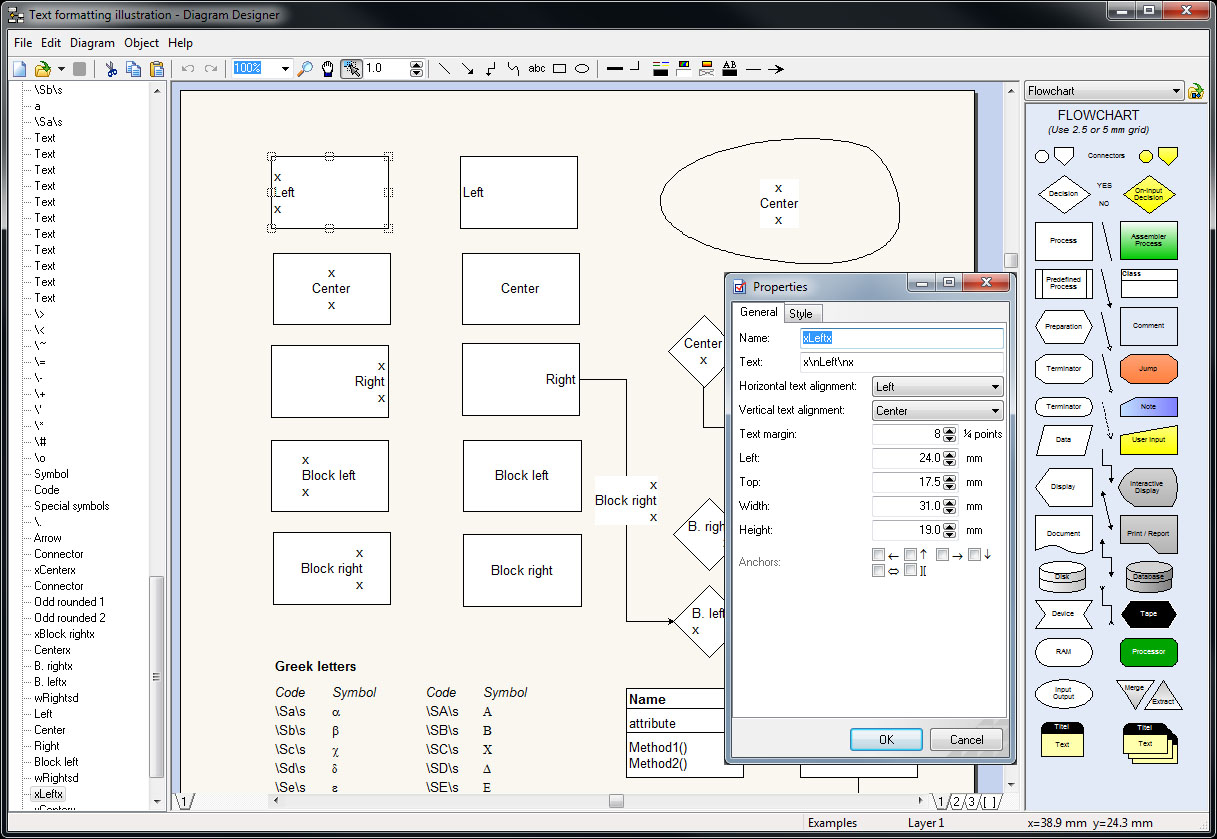Open the Edit menu
This screenshot has width=1217, height=839.
click(51, 43)
